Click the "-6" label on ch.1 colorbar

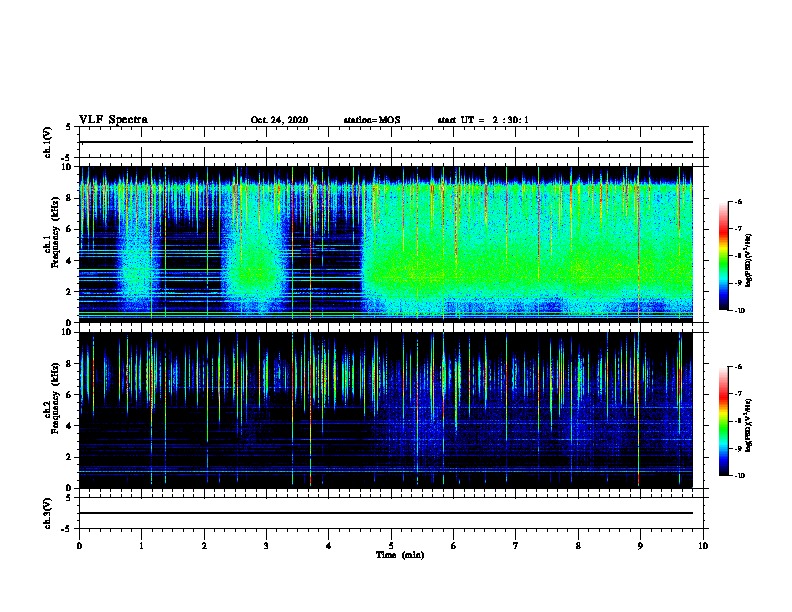click(x=737, y=201)
